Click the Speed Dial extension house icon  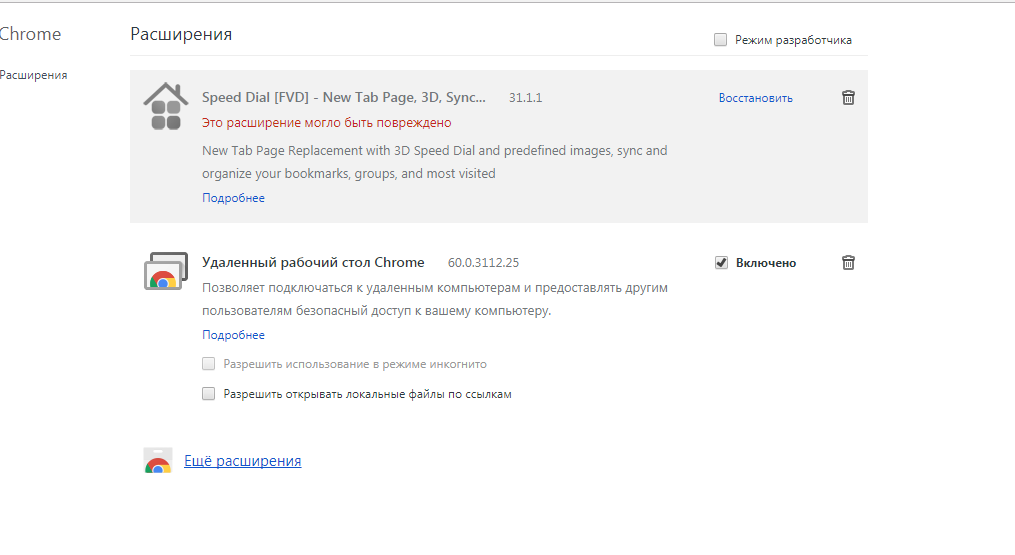coord(166,107)
